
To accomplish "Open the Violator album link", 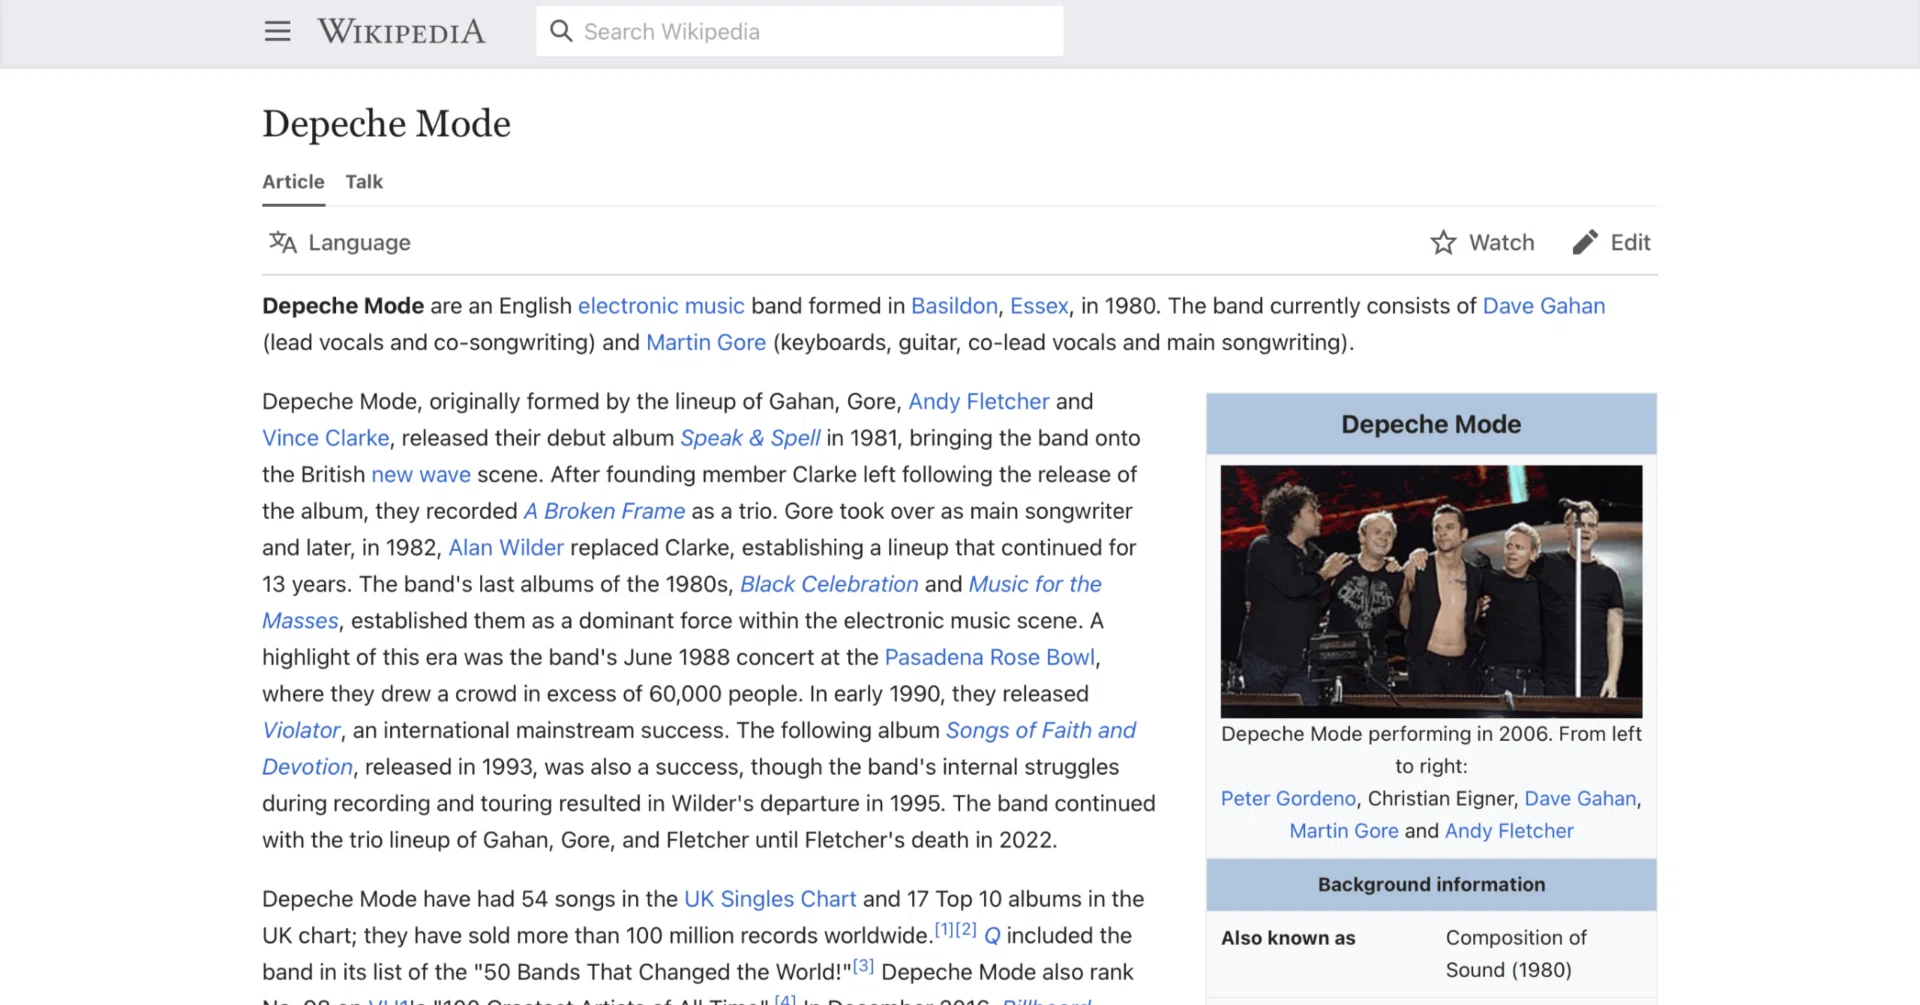I will [301, 731].
